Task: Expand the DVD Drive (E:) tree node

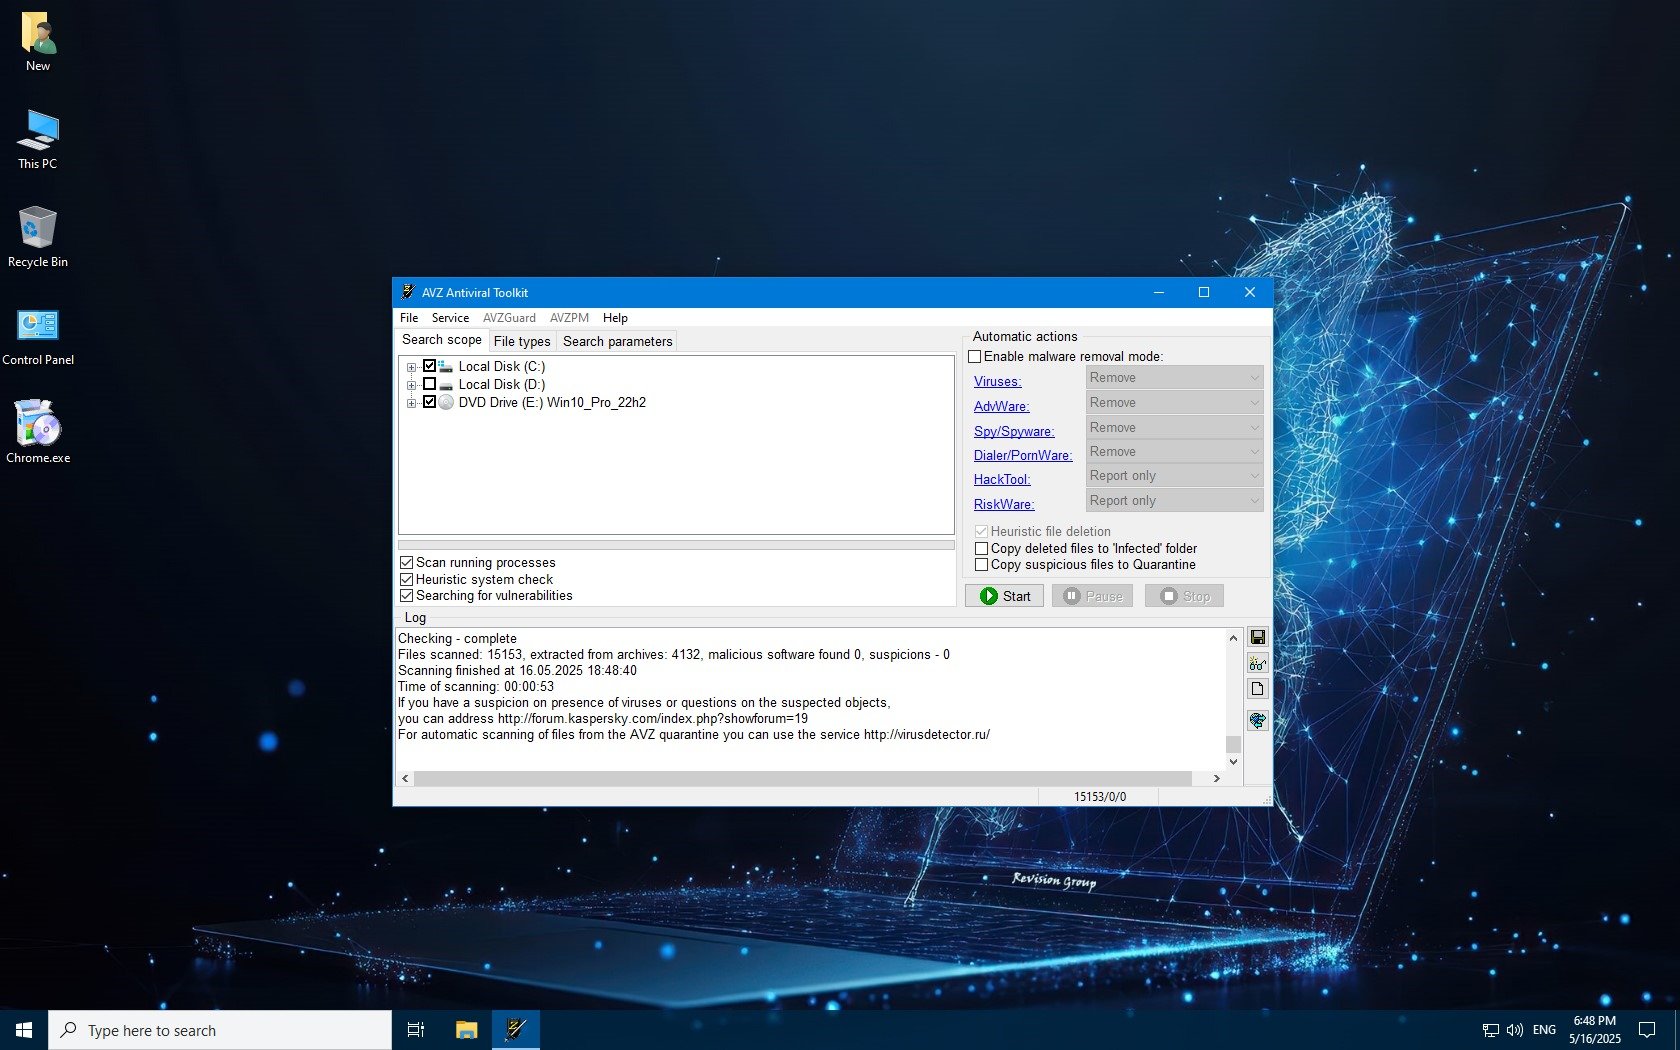Action: point(411,403)
